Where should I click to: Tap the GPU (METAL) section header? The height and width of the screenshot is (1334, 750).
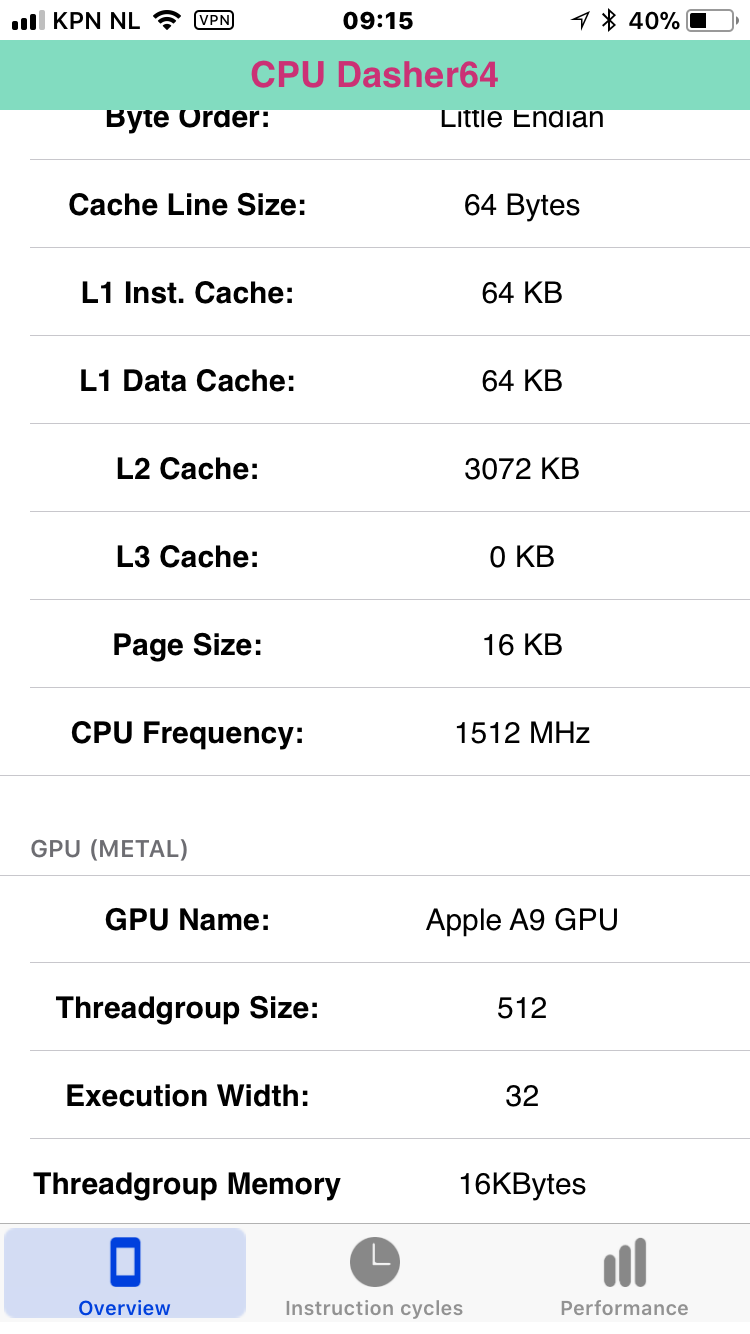(x=110, y=849)
